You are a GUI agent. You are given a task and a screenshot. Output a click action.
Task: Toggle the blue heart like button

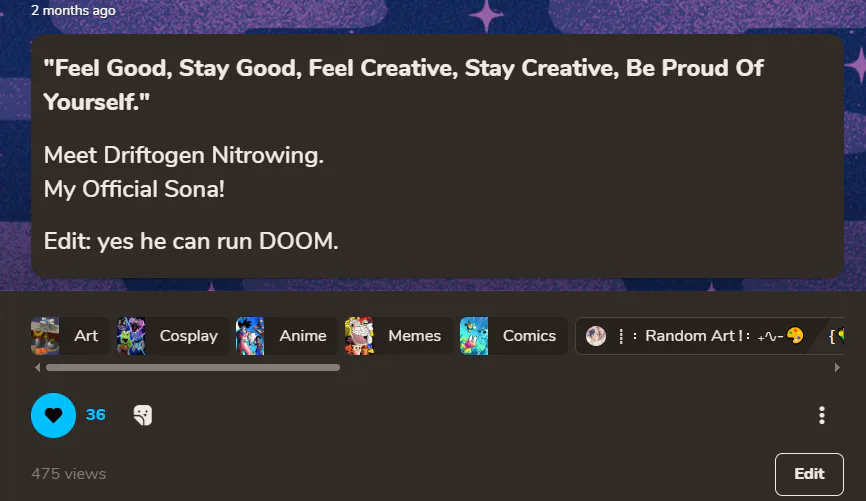pyautogui.click(x=53, y=415)
